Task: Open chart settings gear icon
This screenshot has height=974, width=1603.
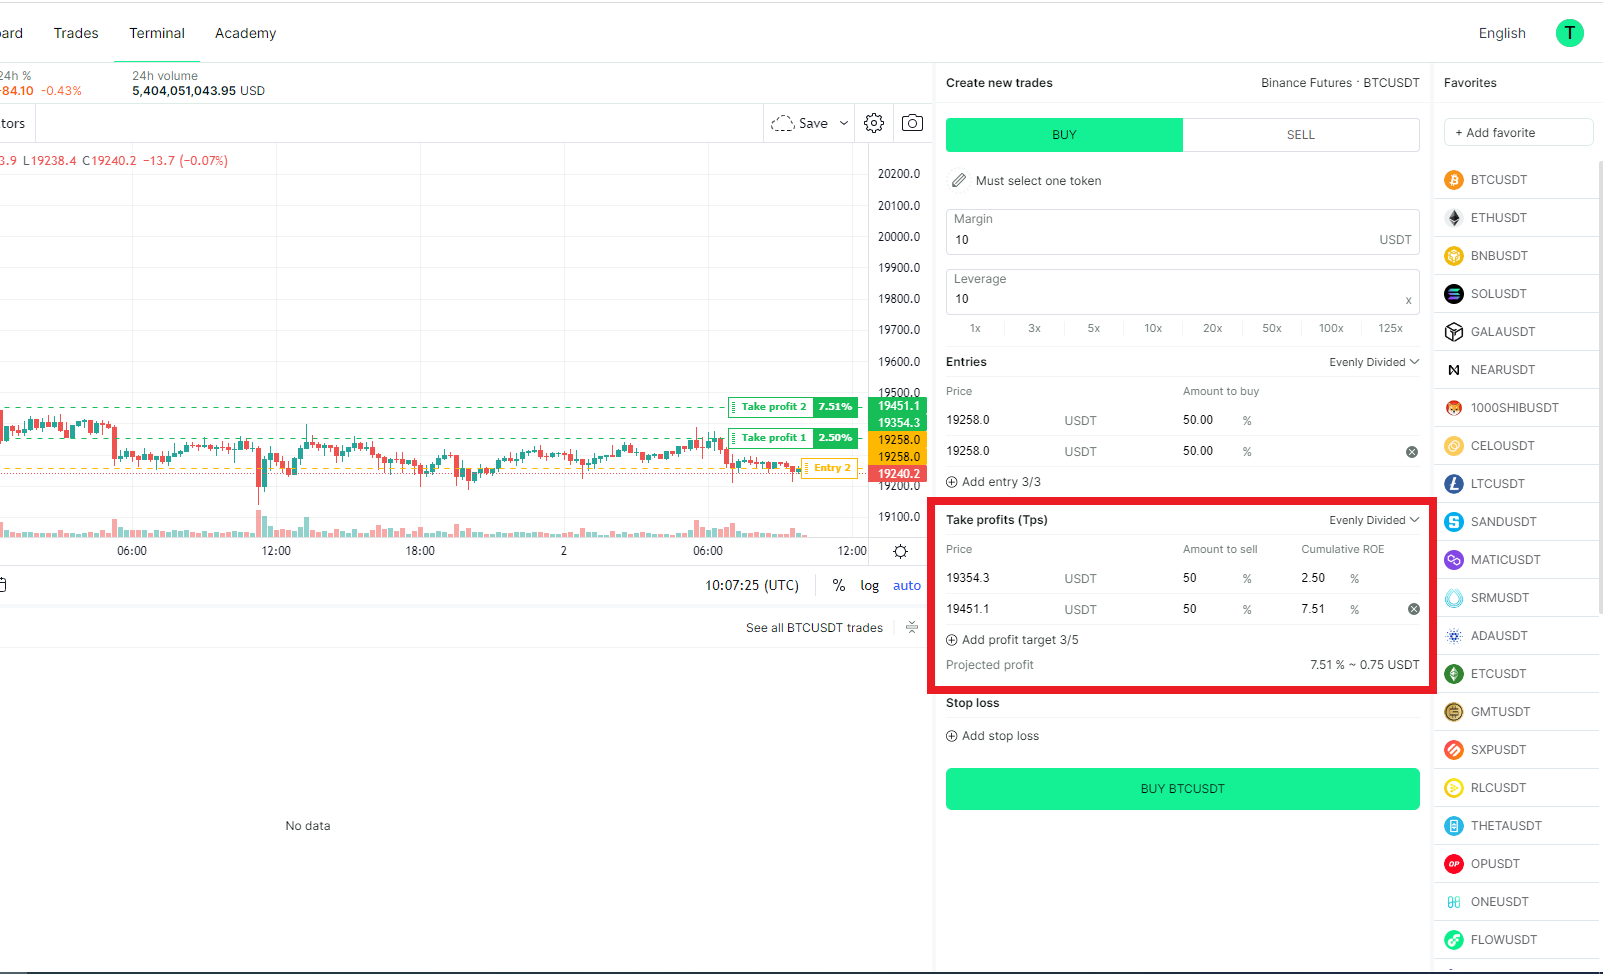Action: [x=874, y=123]
